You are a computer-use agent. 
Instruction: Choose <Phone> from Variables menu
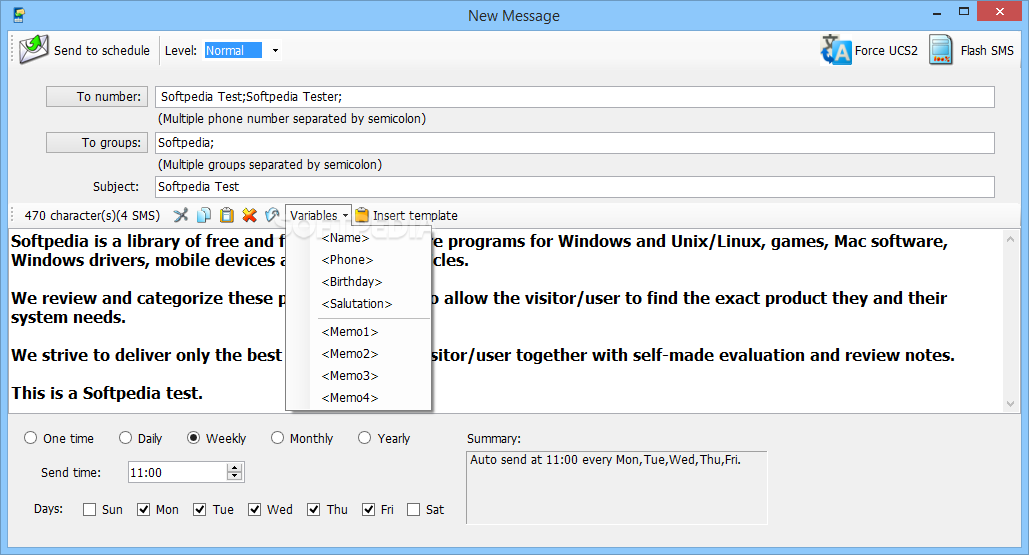[358, 260]
